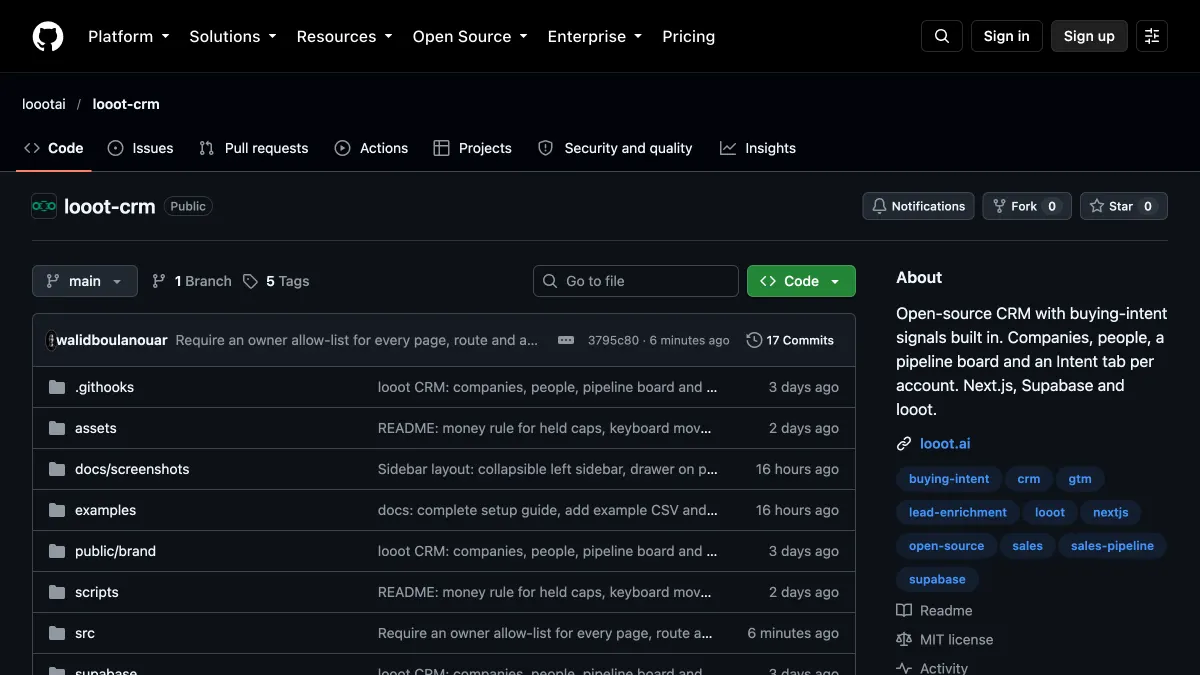The height and width of the screenshot is (675, 1200).
Task: Click the src folder icon
Action: [57, 633]
